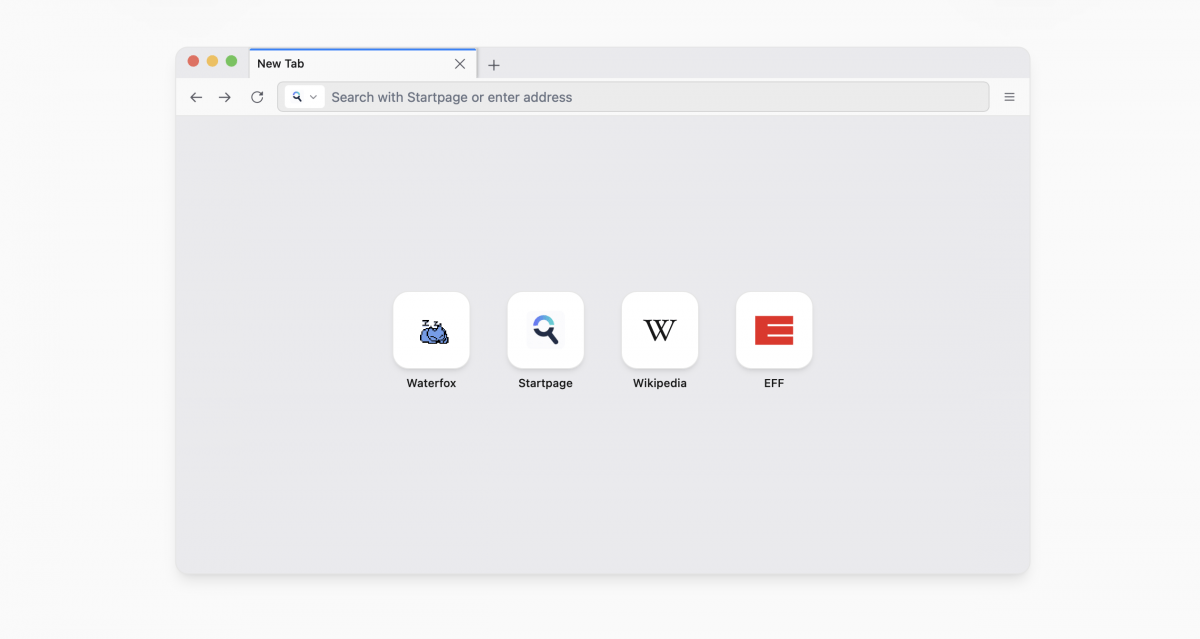Click the Startpage text label
The height and width of the screenshot is (639, 1200).
pyautogui.click(x=545, y=383)
